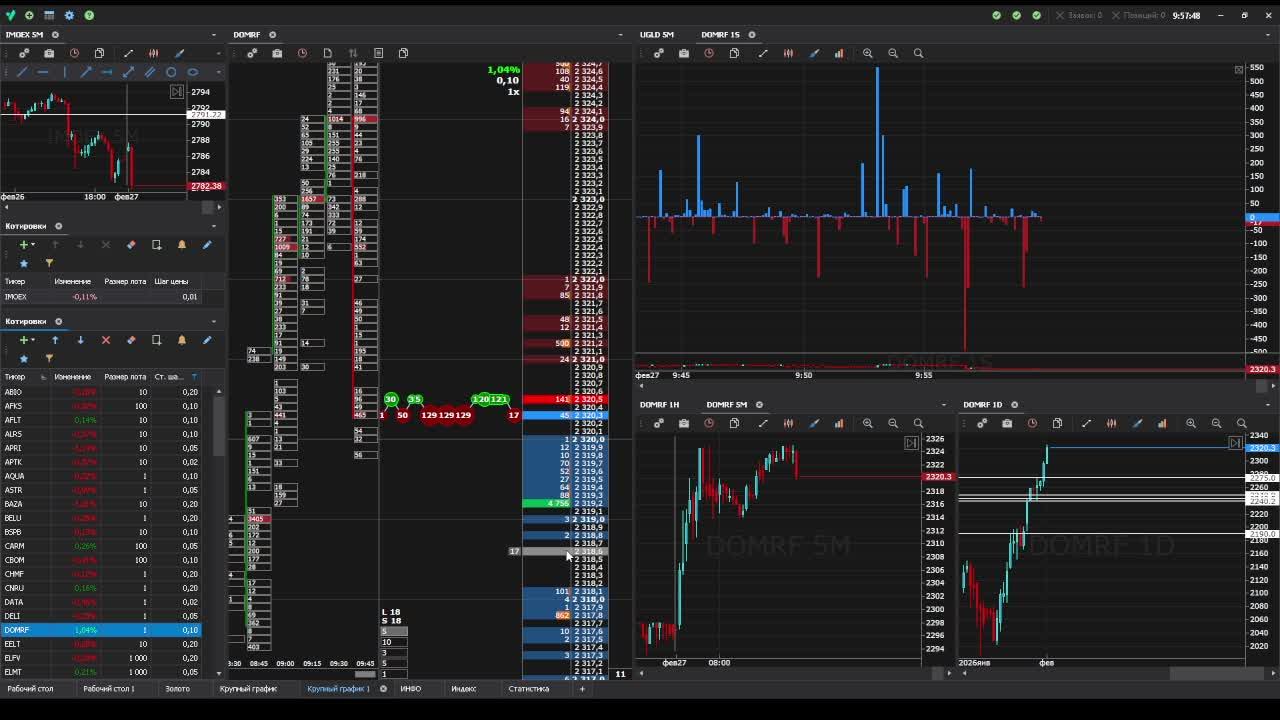Zoom out on the DOMRF 1S chart
Viewport: 1280px width, 720px height.
tap(893, 53)
